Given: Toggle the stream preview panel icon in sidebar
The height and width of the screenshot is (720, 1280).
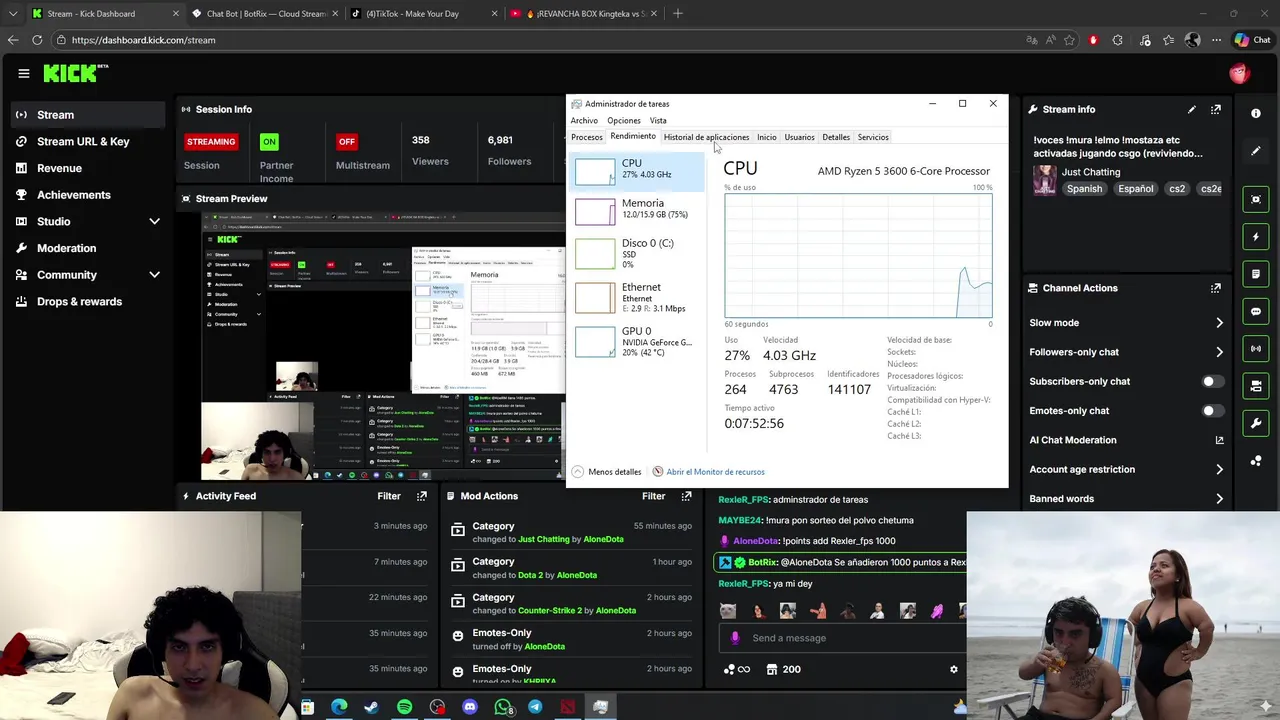Looking at the screenshot, I should 1256,199.
